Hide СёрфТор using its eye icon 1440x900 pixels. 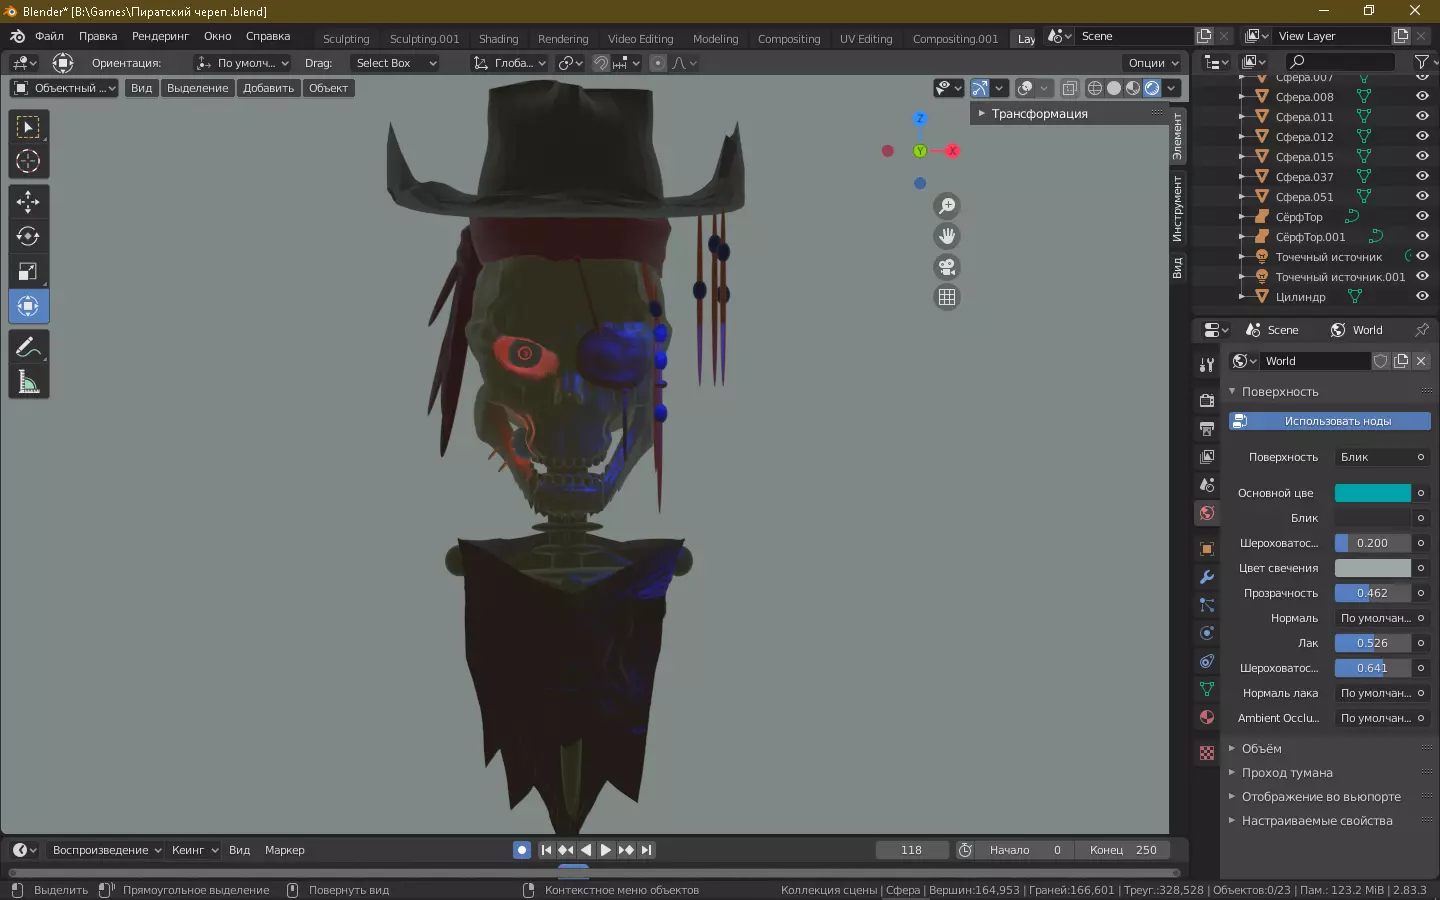(1422, 217)
